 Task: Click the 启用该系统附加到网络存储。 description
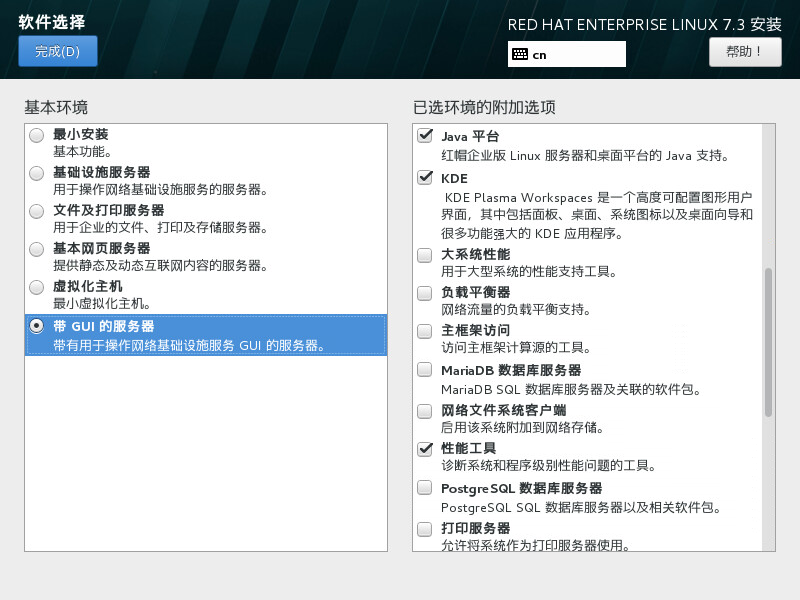tap(522, 428)
